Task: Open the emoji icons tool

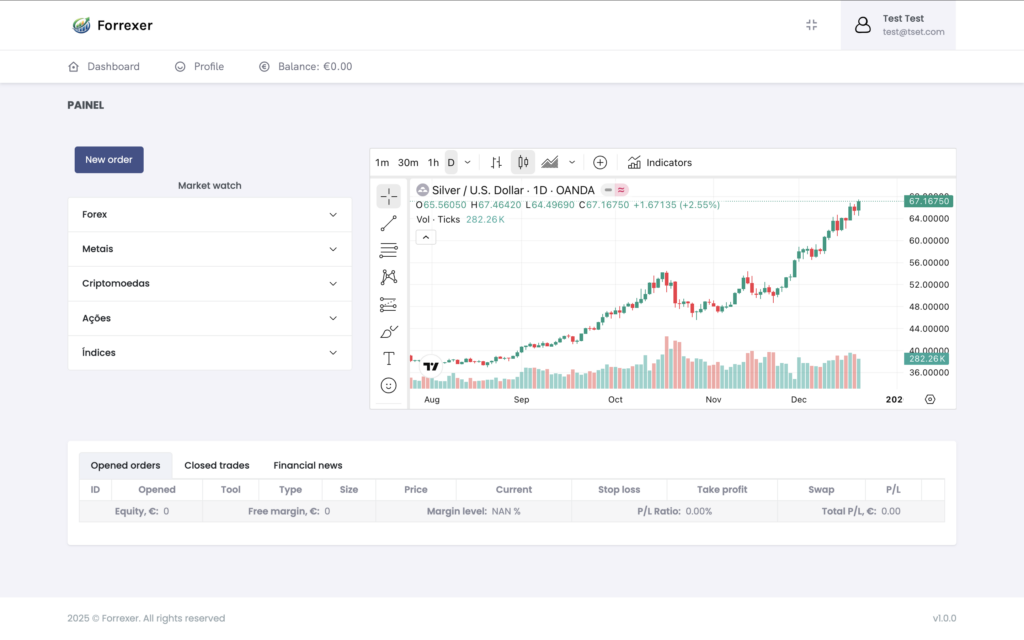Action: pyautogui.click(x=388, y=385)
